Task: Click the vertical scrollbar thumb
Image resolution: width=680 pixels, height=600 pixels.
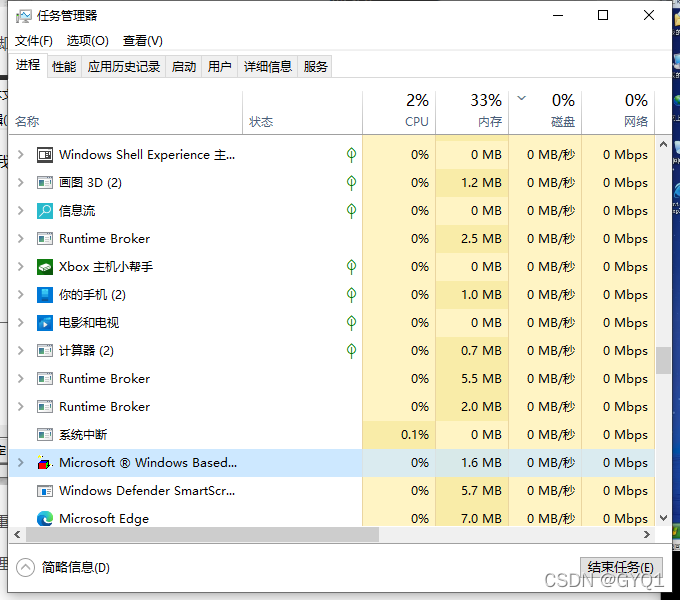Action: [663, 360]
